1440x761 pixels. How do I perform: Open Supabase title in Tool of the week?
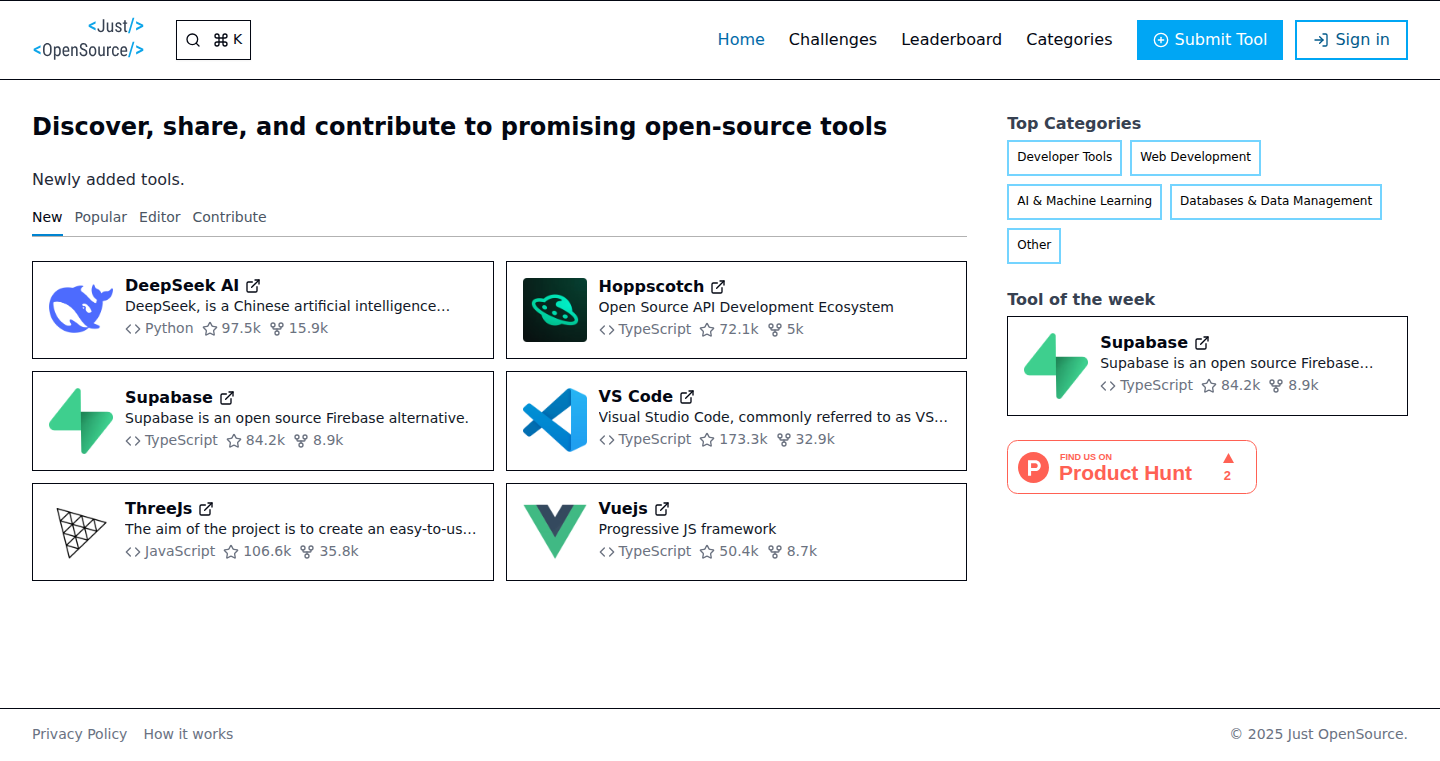[x=1144, y=343]
